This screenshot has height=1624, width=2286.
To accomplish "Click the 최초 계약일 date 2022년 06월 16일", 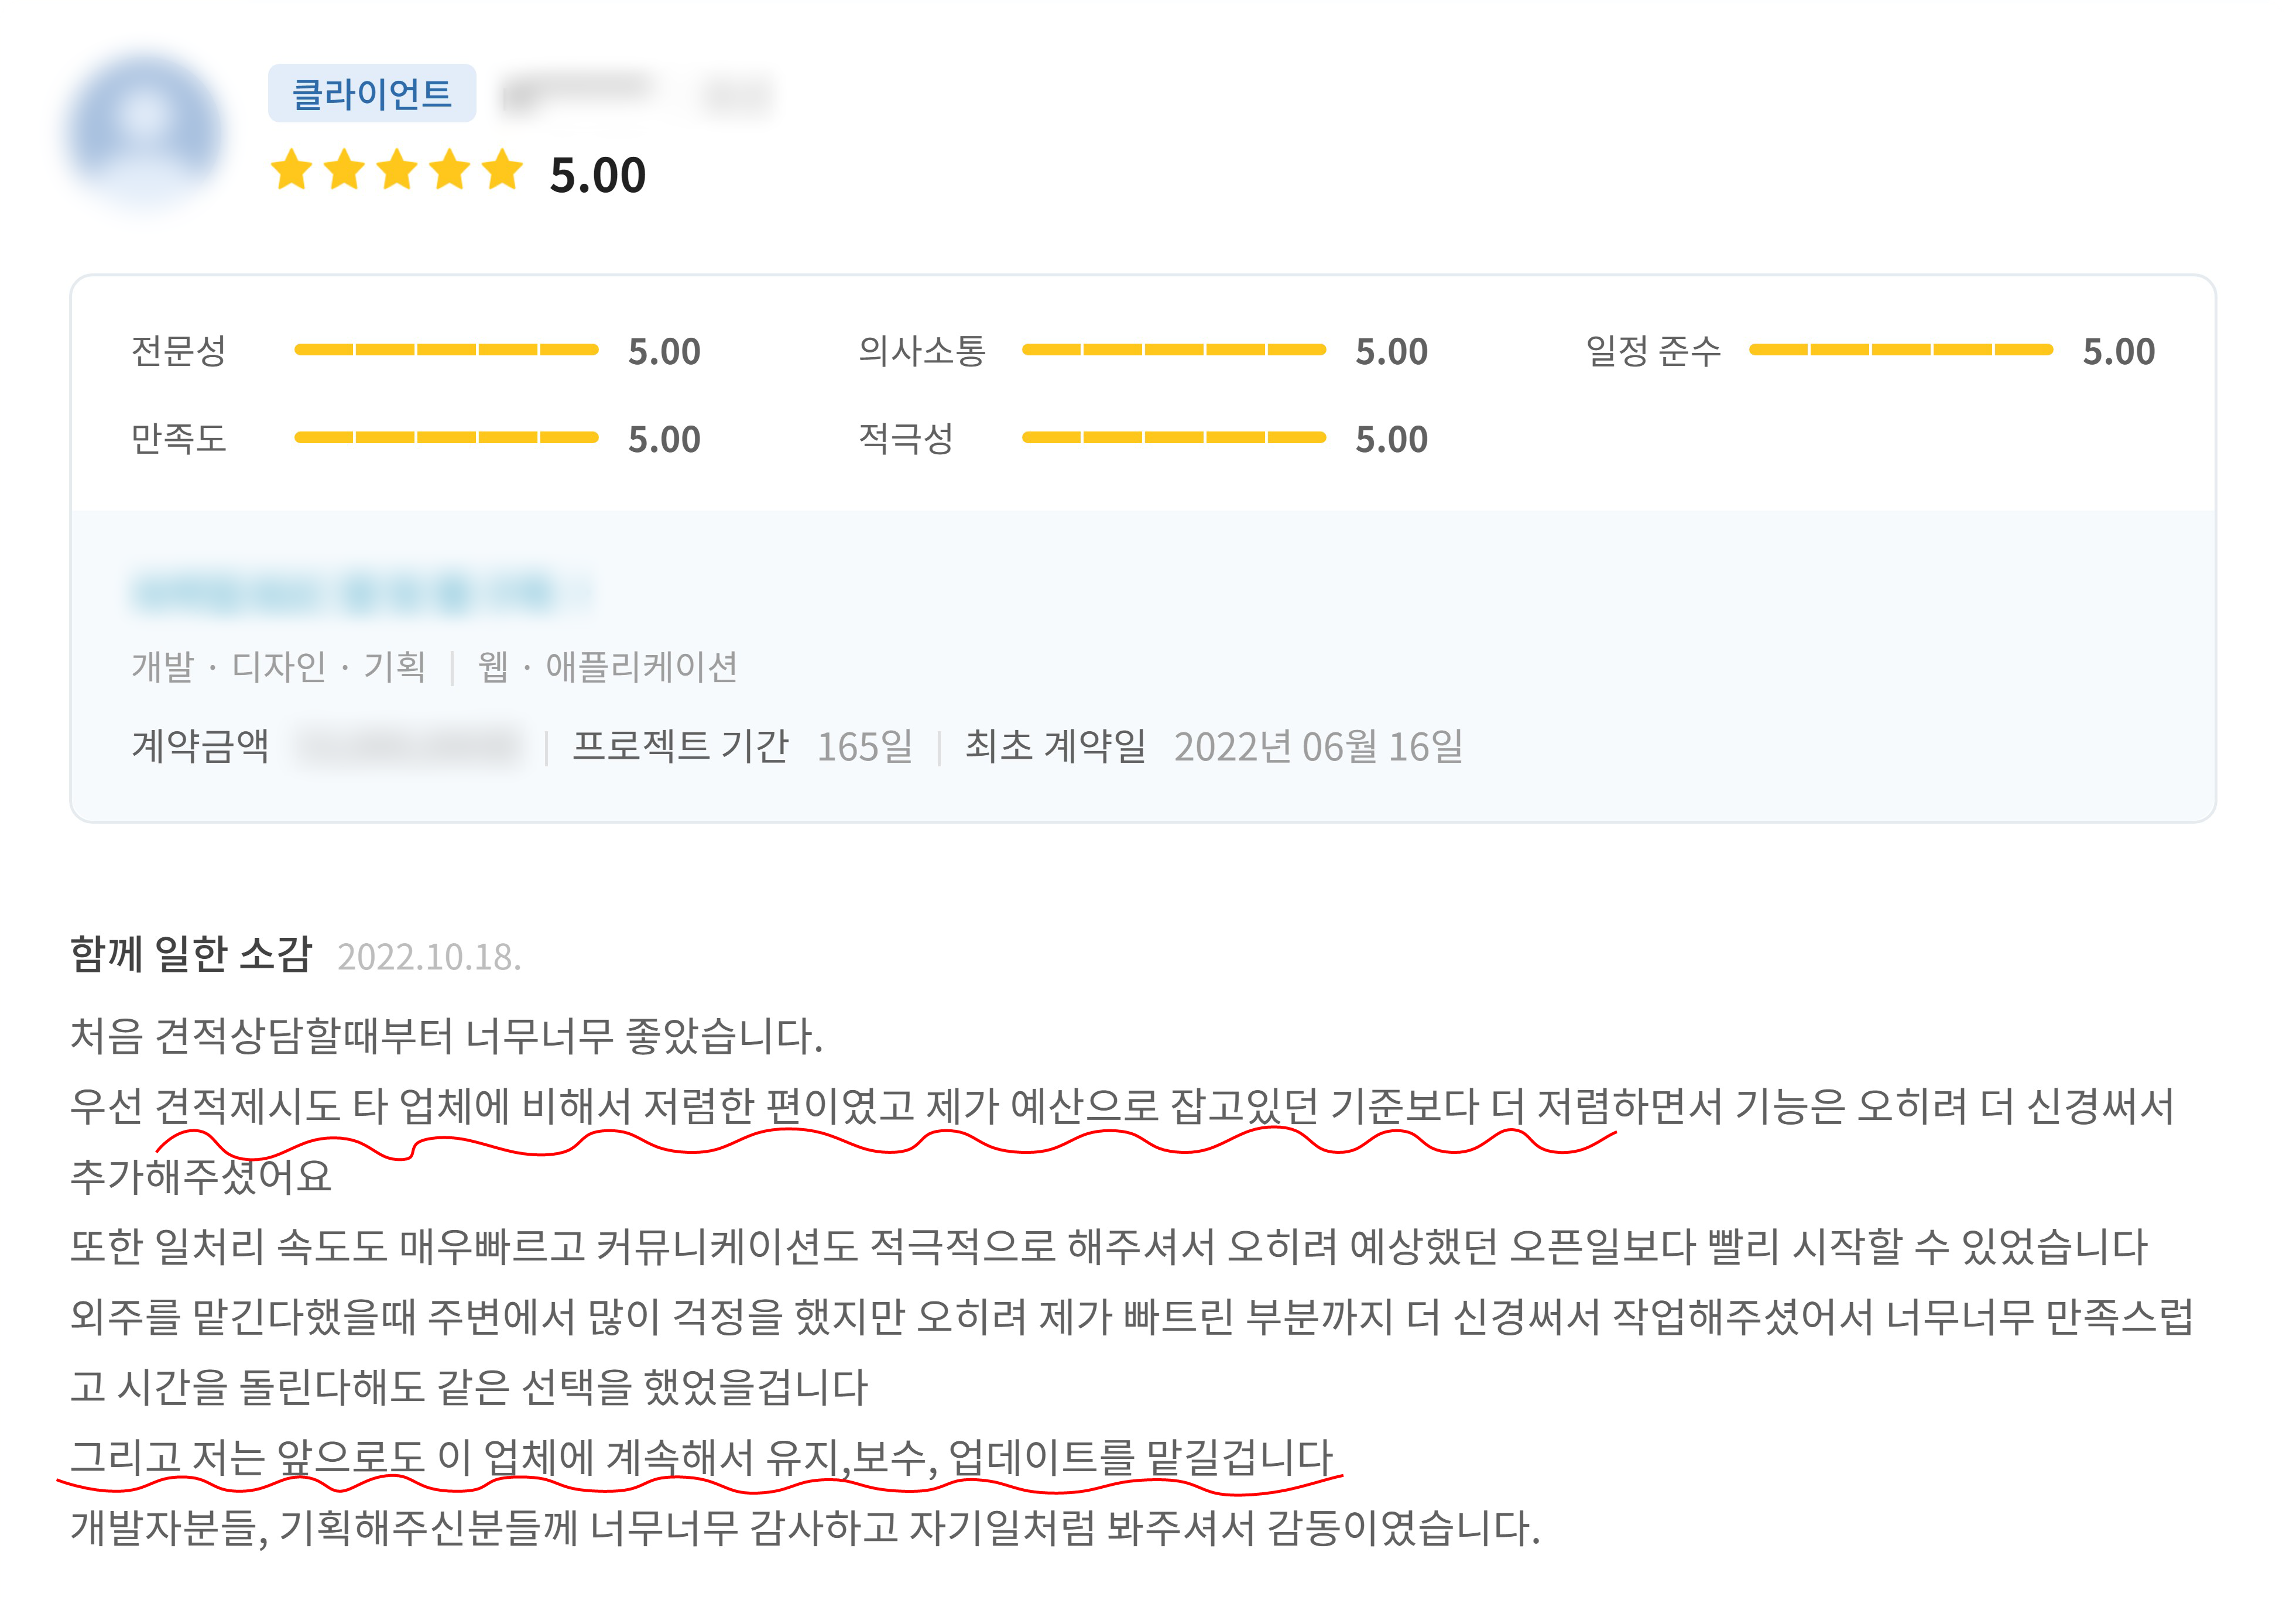I will pyautogui.click(x=1317, y=747).
